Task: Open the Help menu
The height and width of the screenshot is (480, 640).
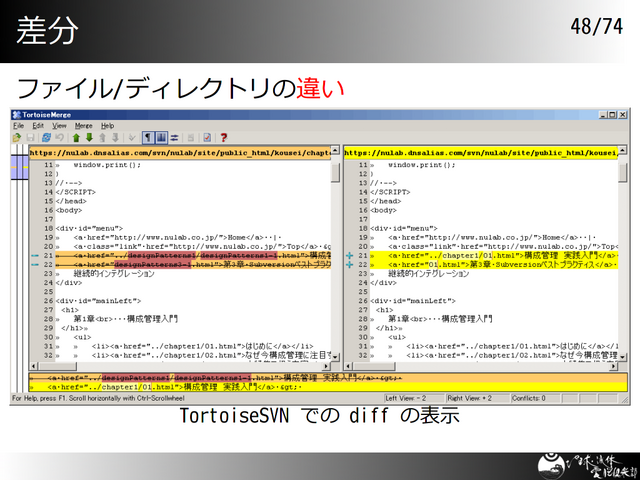Action: pos(107,126)
